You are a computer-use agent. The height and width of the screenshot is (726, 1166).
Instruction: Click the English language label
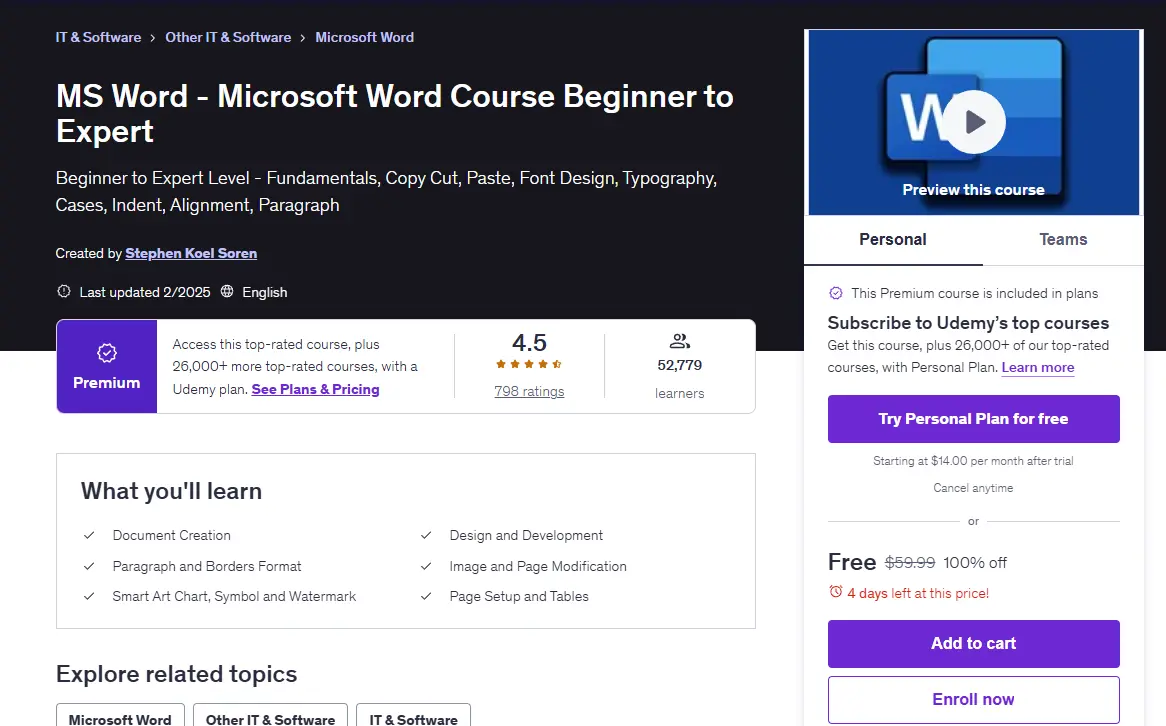tap(265, 292)
